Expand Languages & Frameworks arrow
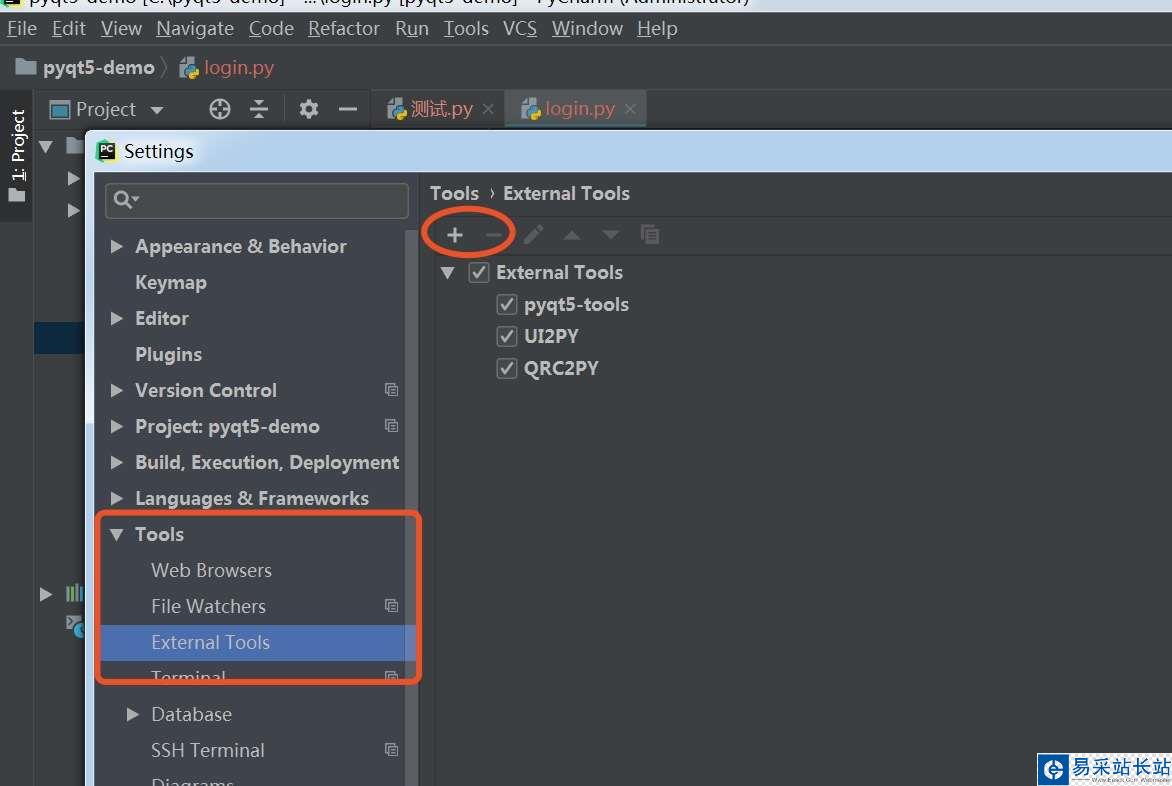Screen dimensions: 1172x786 coord(117,498)
